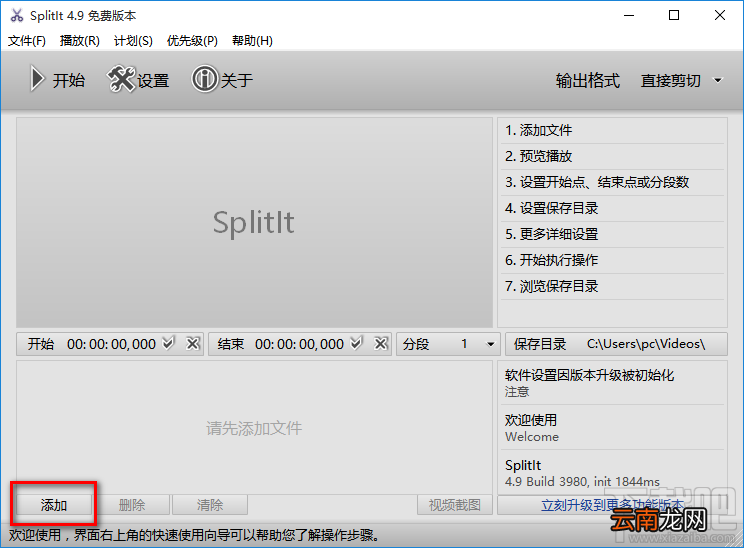Clear start time with X icon
Image resolution: width=744 pixels, height=548 pixels.
pos(193,343)
